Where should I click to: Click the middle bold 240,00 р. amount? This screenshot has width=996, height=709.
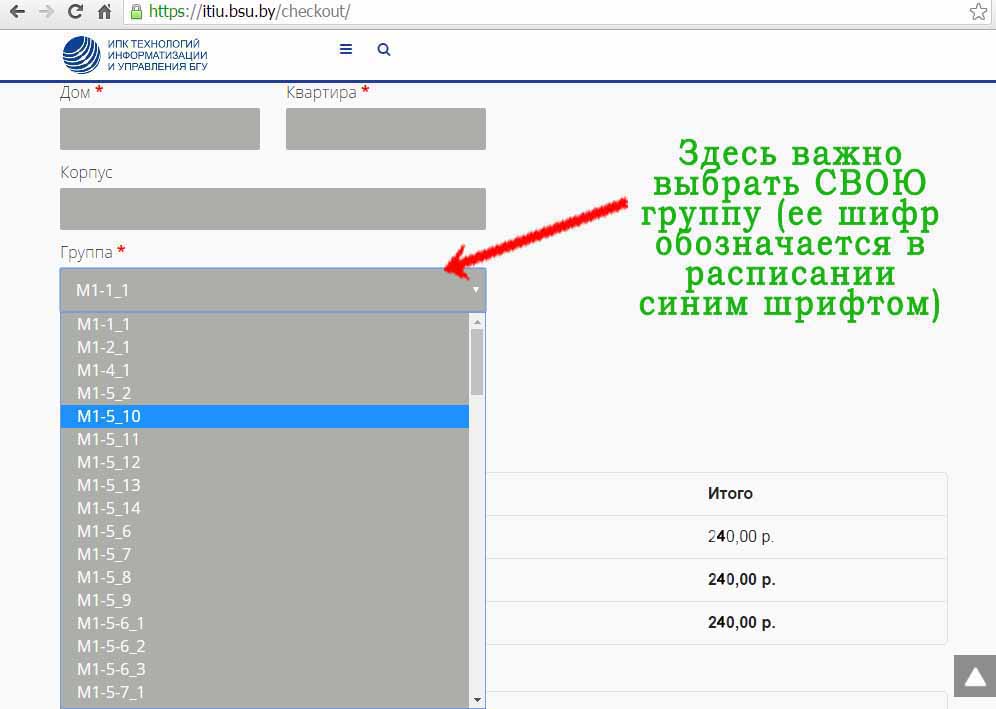coord(741,579)
